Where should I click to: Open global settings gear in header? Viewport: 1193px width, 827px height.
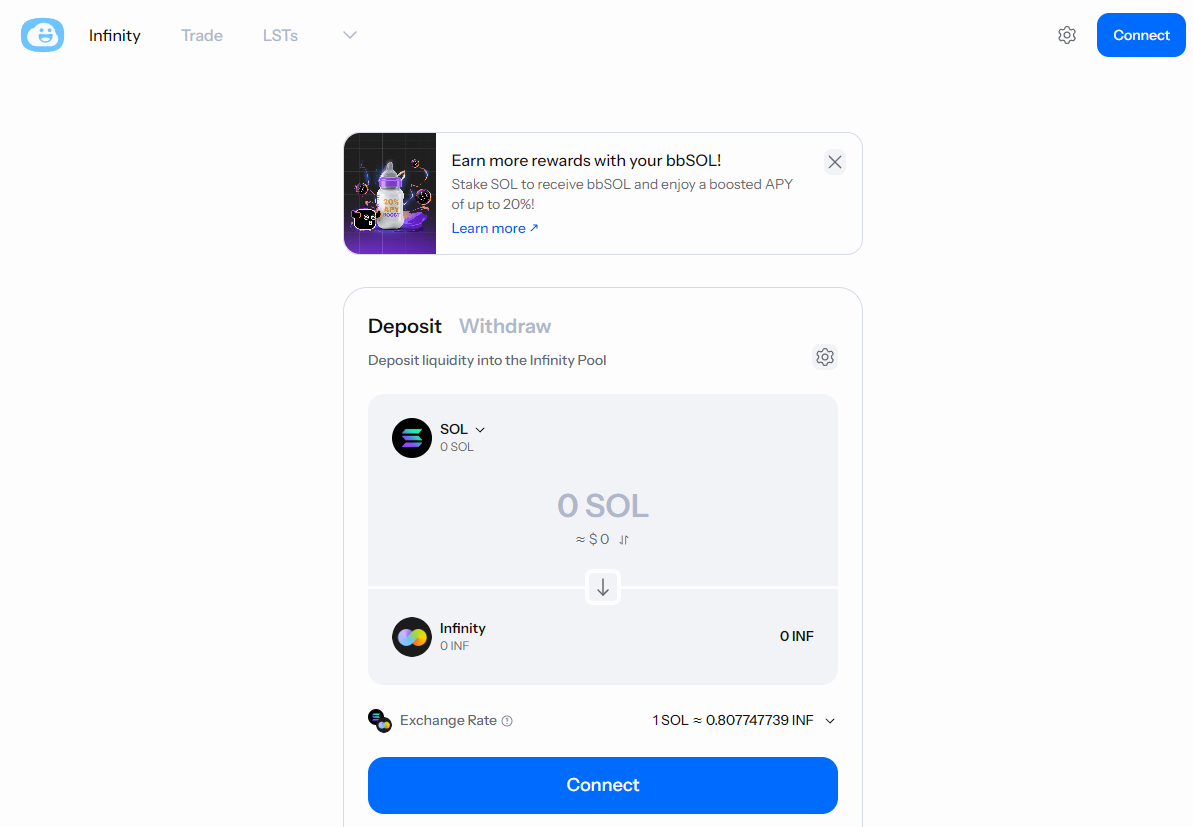[1067, 35]
